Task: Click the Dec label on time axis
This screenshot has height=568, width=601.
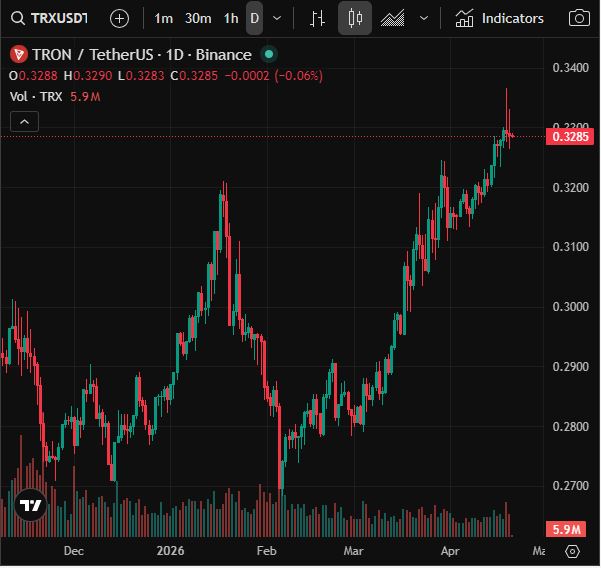Action: [x=74, y=551]
